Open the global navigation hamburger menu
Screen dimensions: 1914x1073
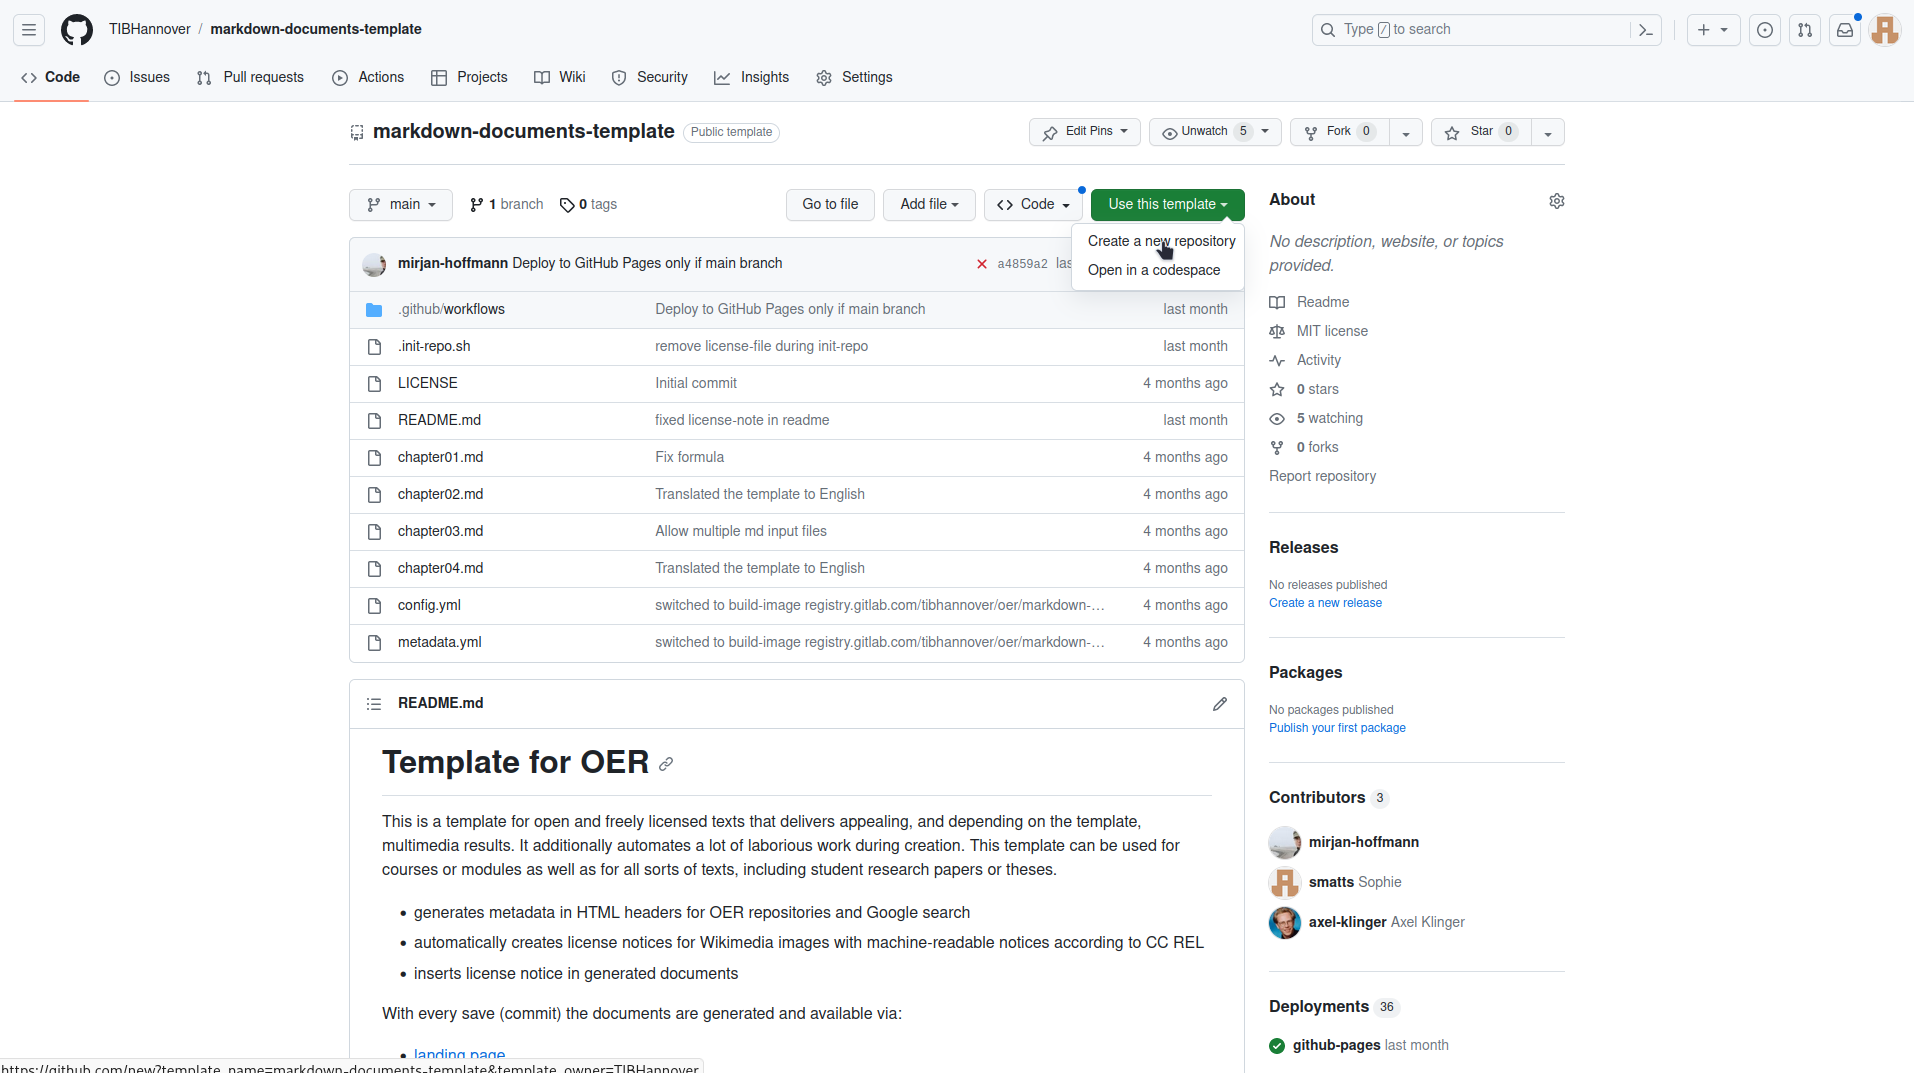(x=28, y=29)
